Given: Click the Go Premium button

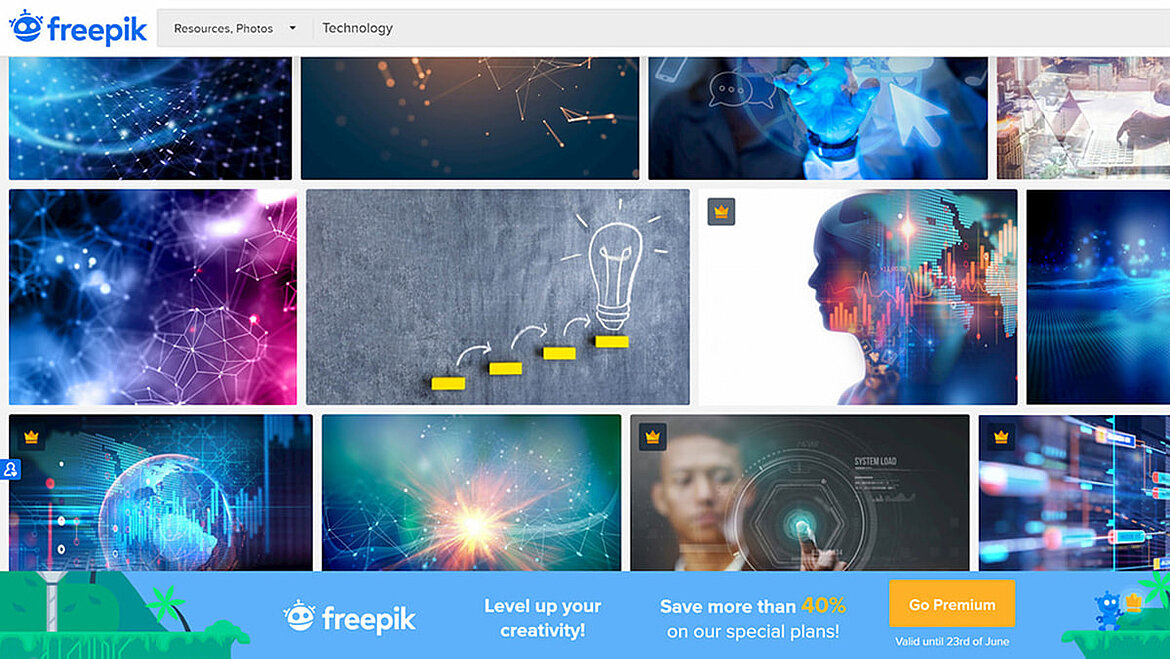Looking at the screenshot, I should 951,605.
